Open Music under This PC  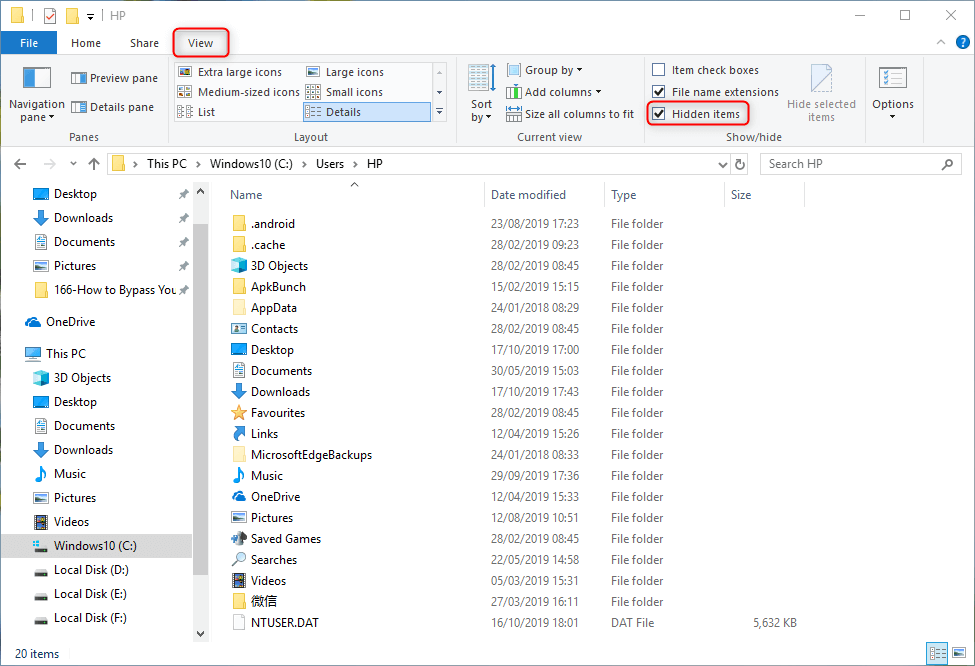tap(60, 474)
